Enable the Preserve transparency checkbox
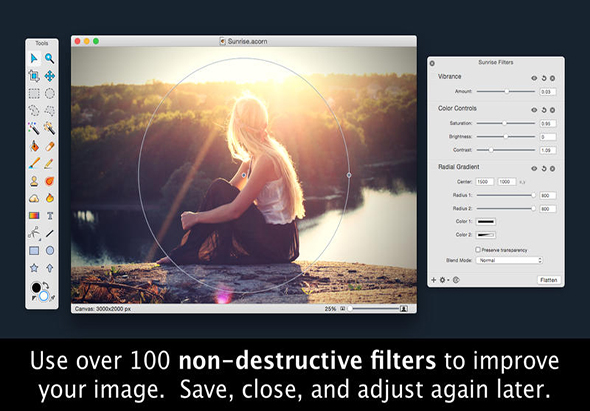 478,250
